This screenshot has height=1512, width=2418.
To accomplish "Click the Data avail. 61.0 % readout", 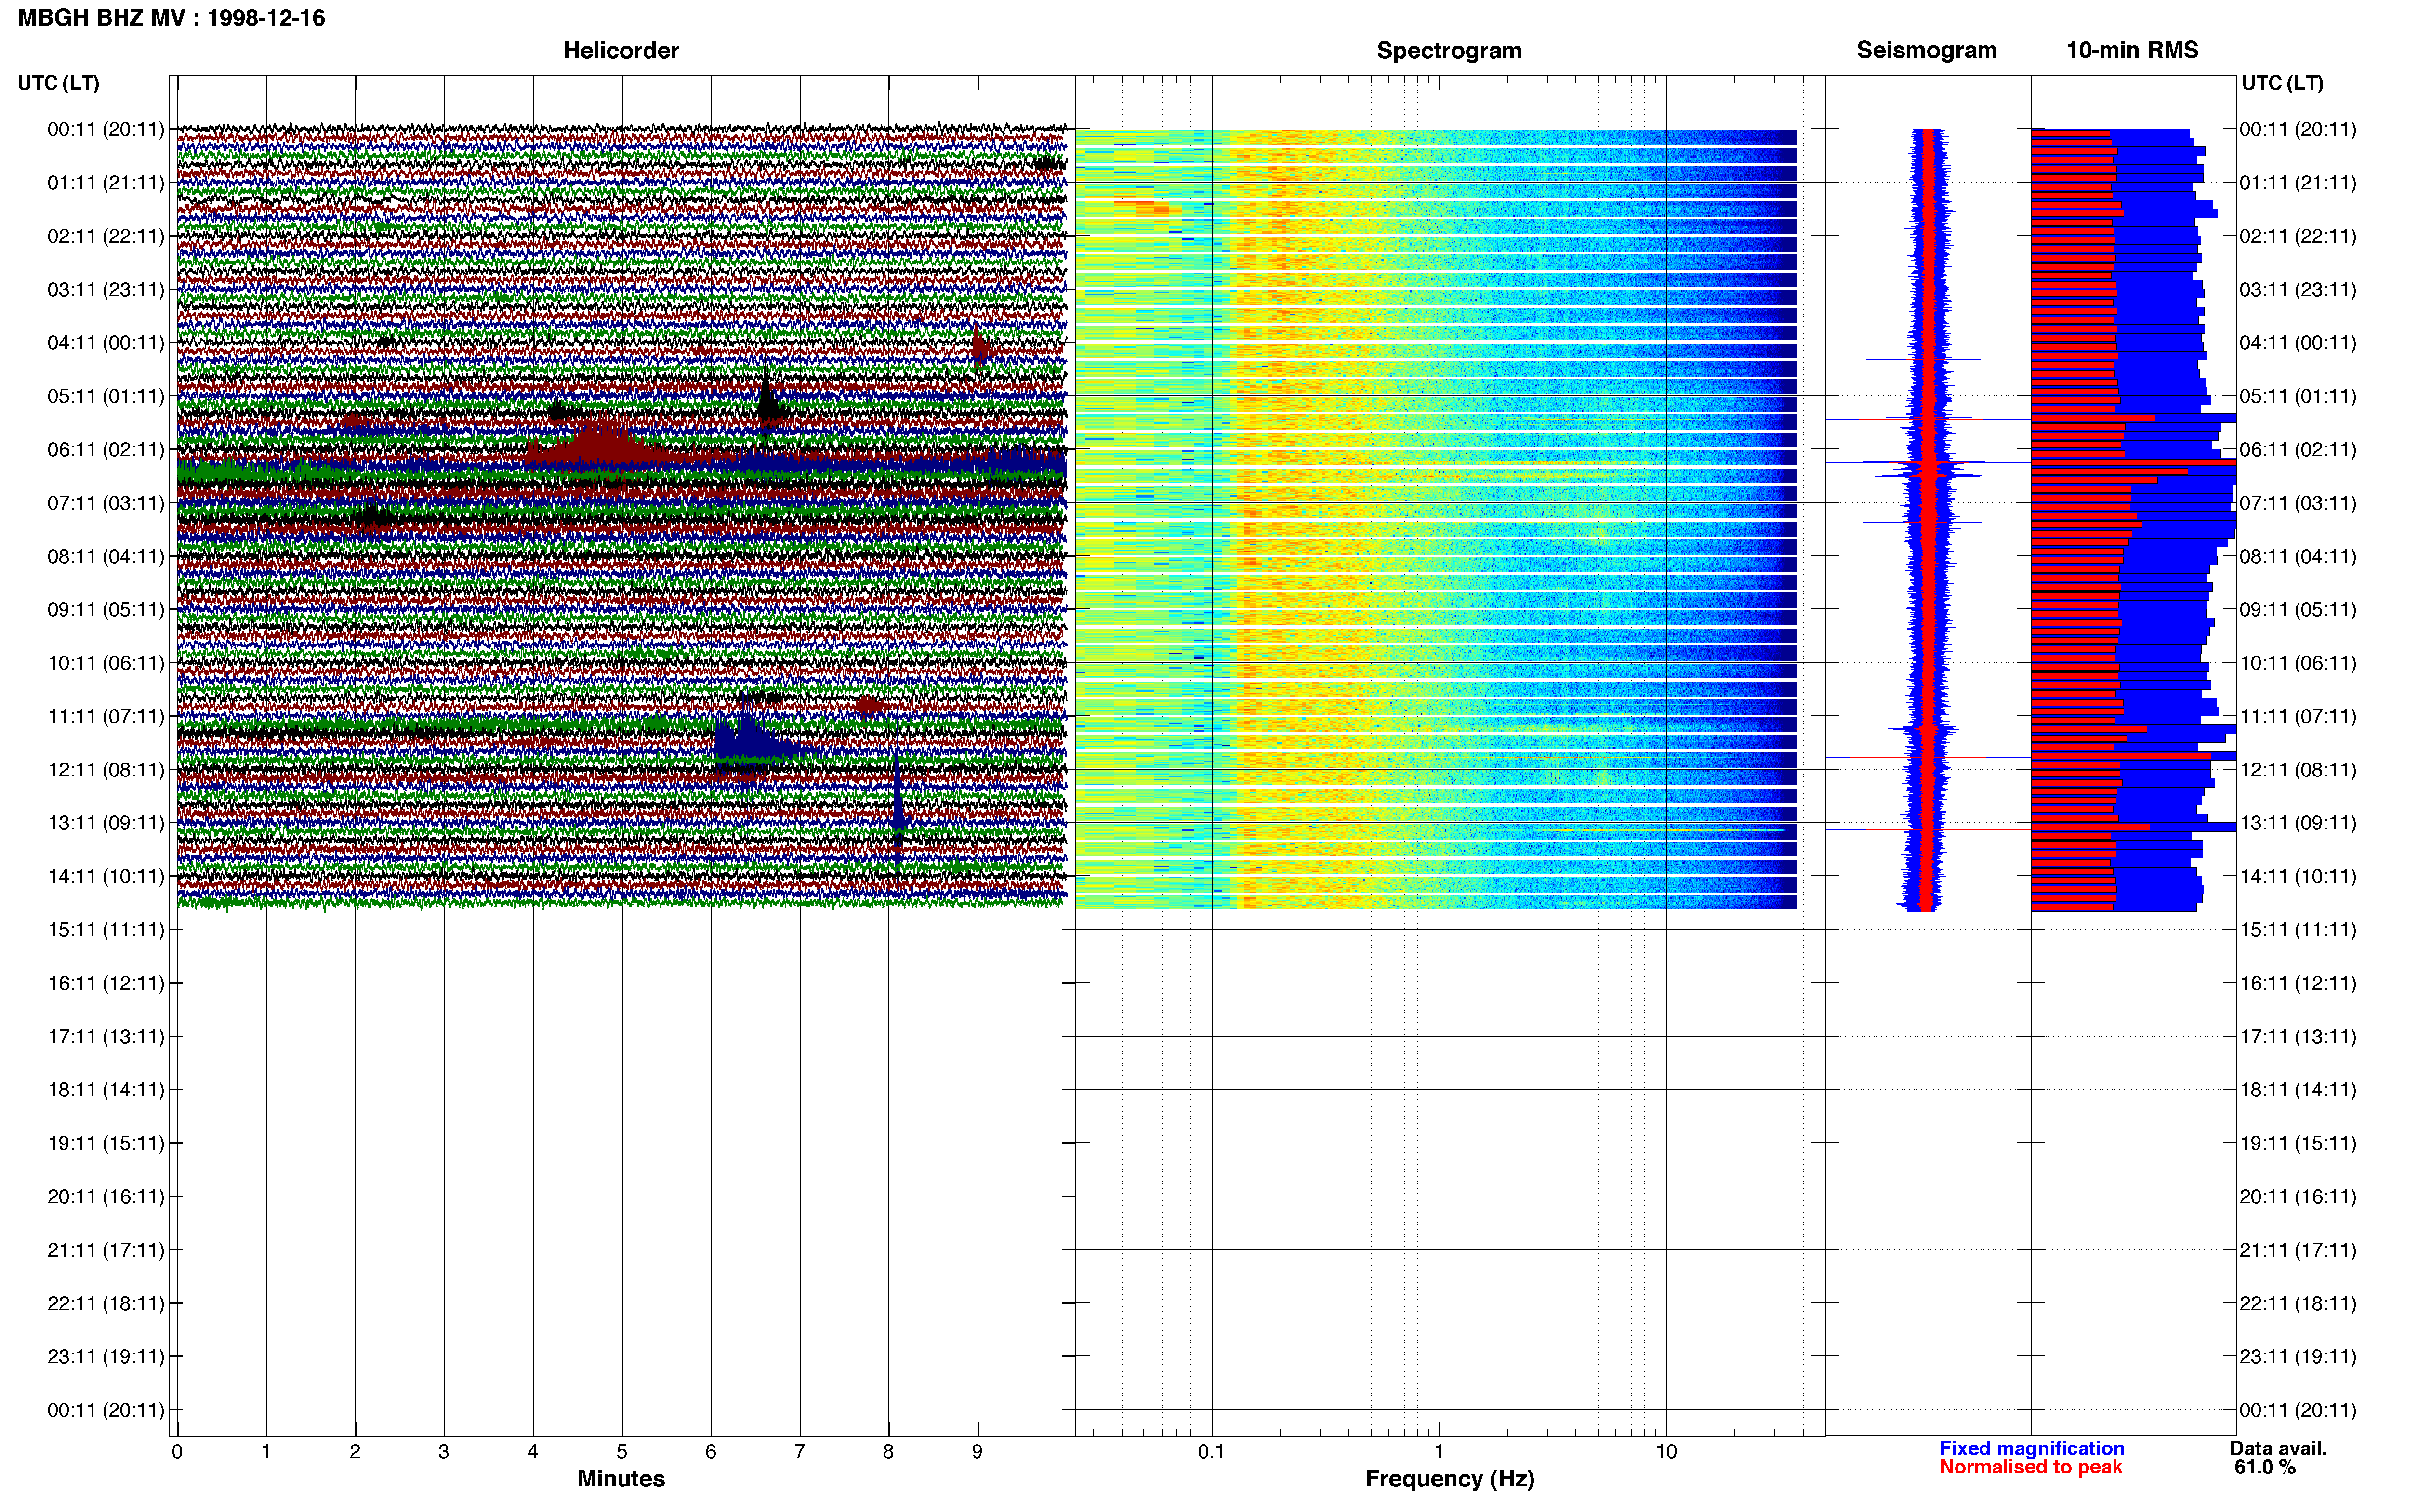I will pos(2278,1457).
